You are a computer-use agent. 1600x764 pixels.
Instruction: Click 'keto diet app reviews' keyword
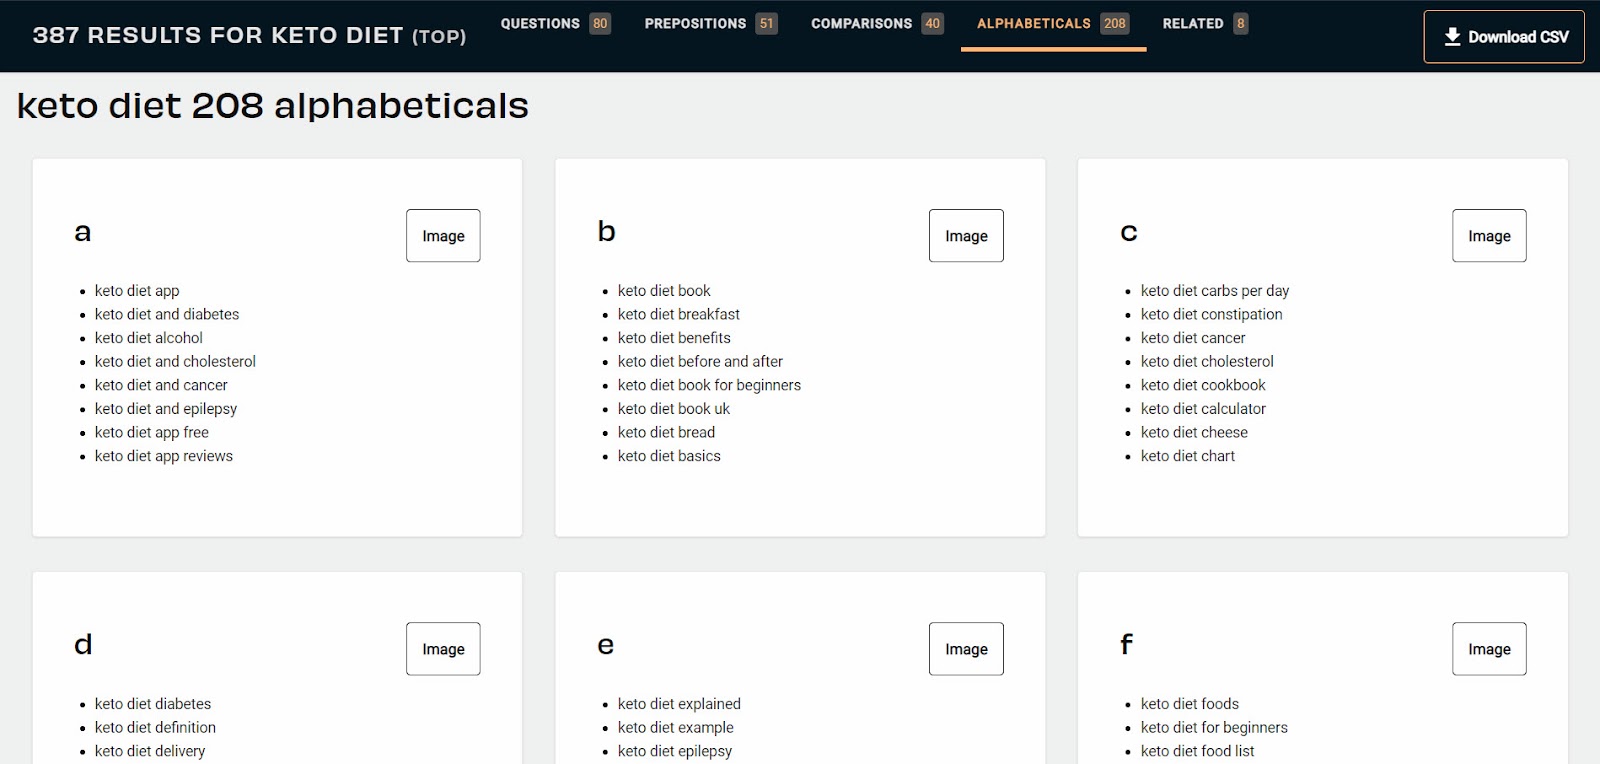coord(164,456)
